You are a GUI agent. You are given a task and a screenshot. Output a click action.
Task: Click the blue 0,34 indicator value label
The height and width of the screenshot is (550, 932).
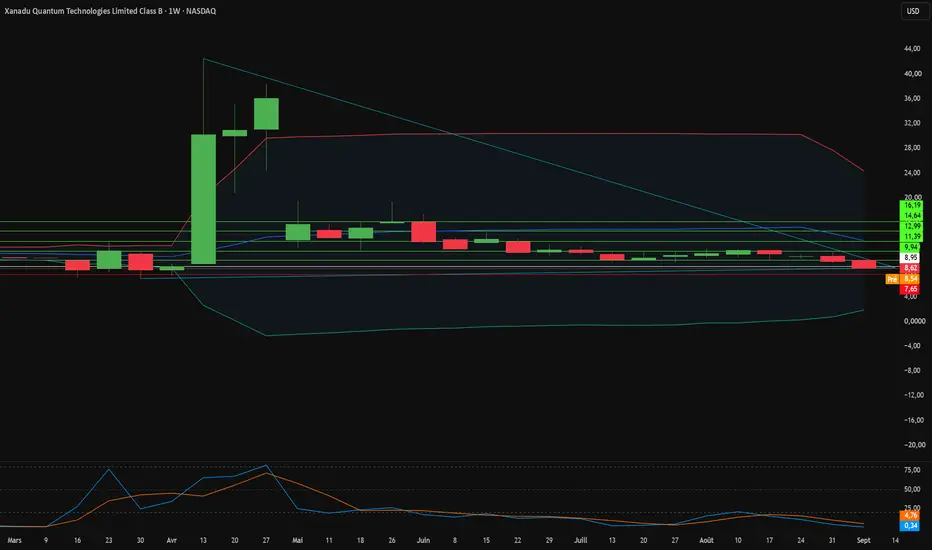pos(911,526)
